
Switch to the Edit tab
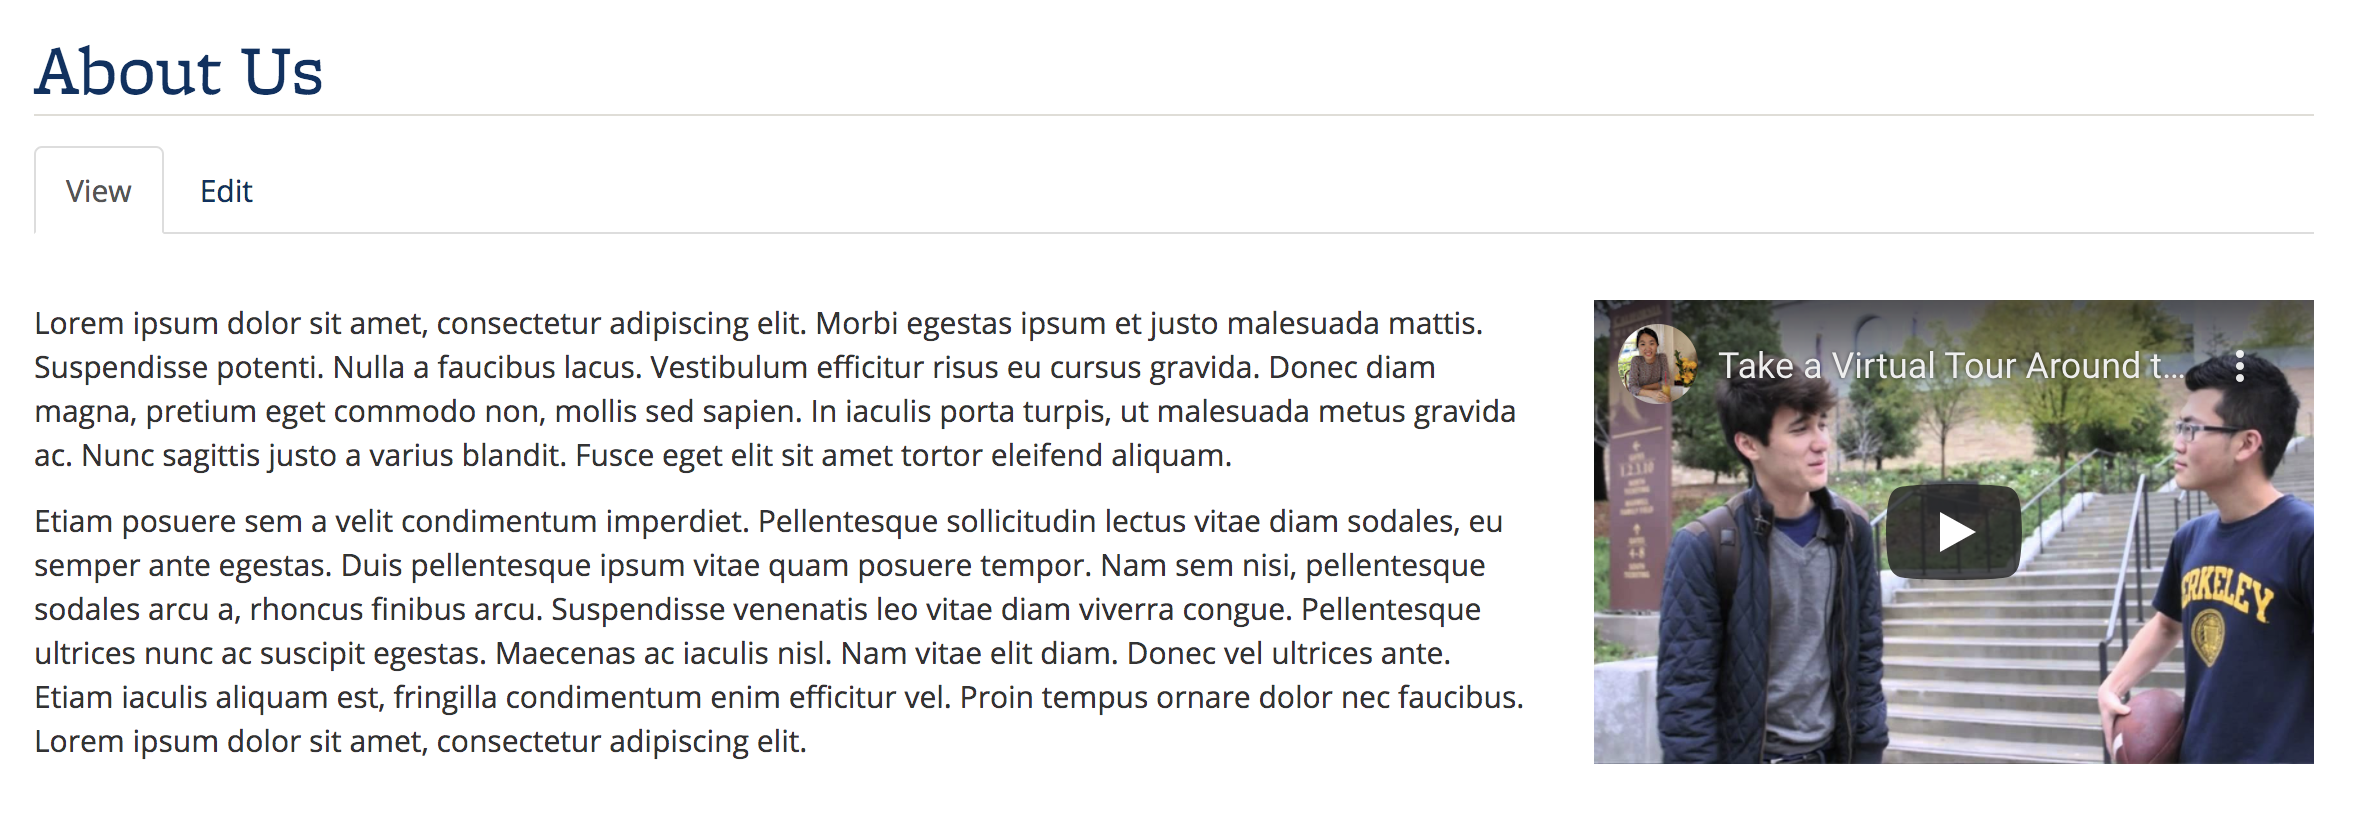tap(226, 191)
